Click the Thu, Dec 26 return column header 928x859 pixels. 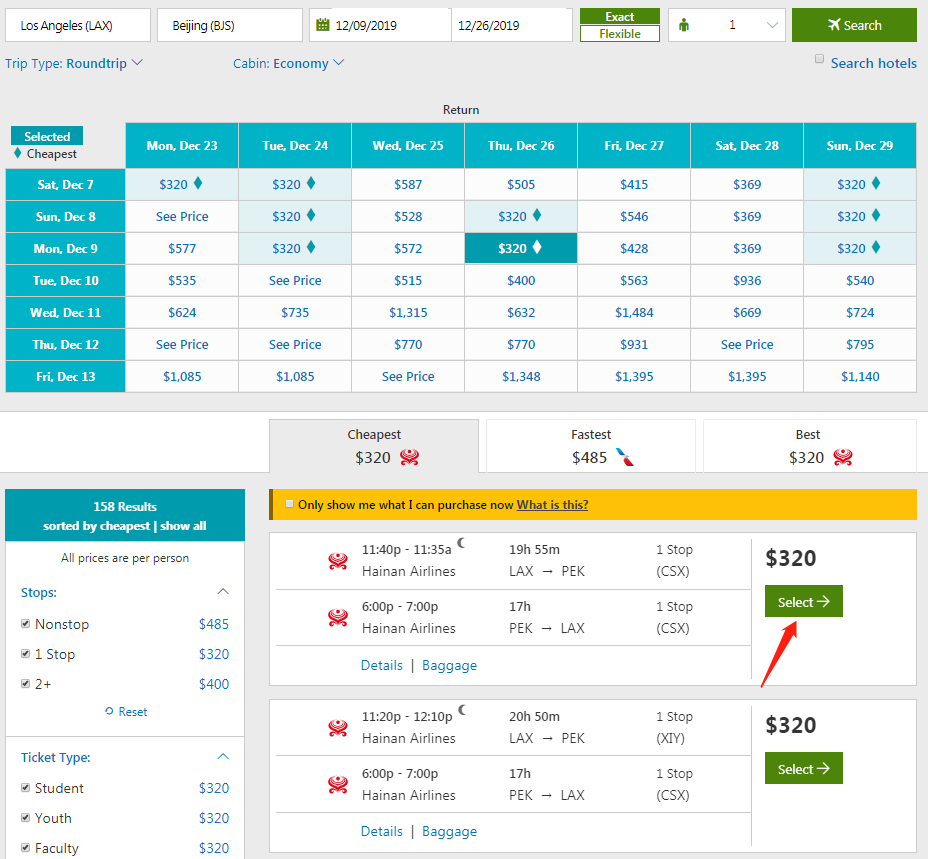point(521,146)
